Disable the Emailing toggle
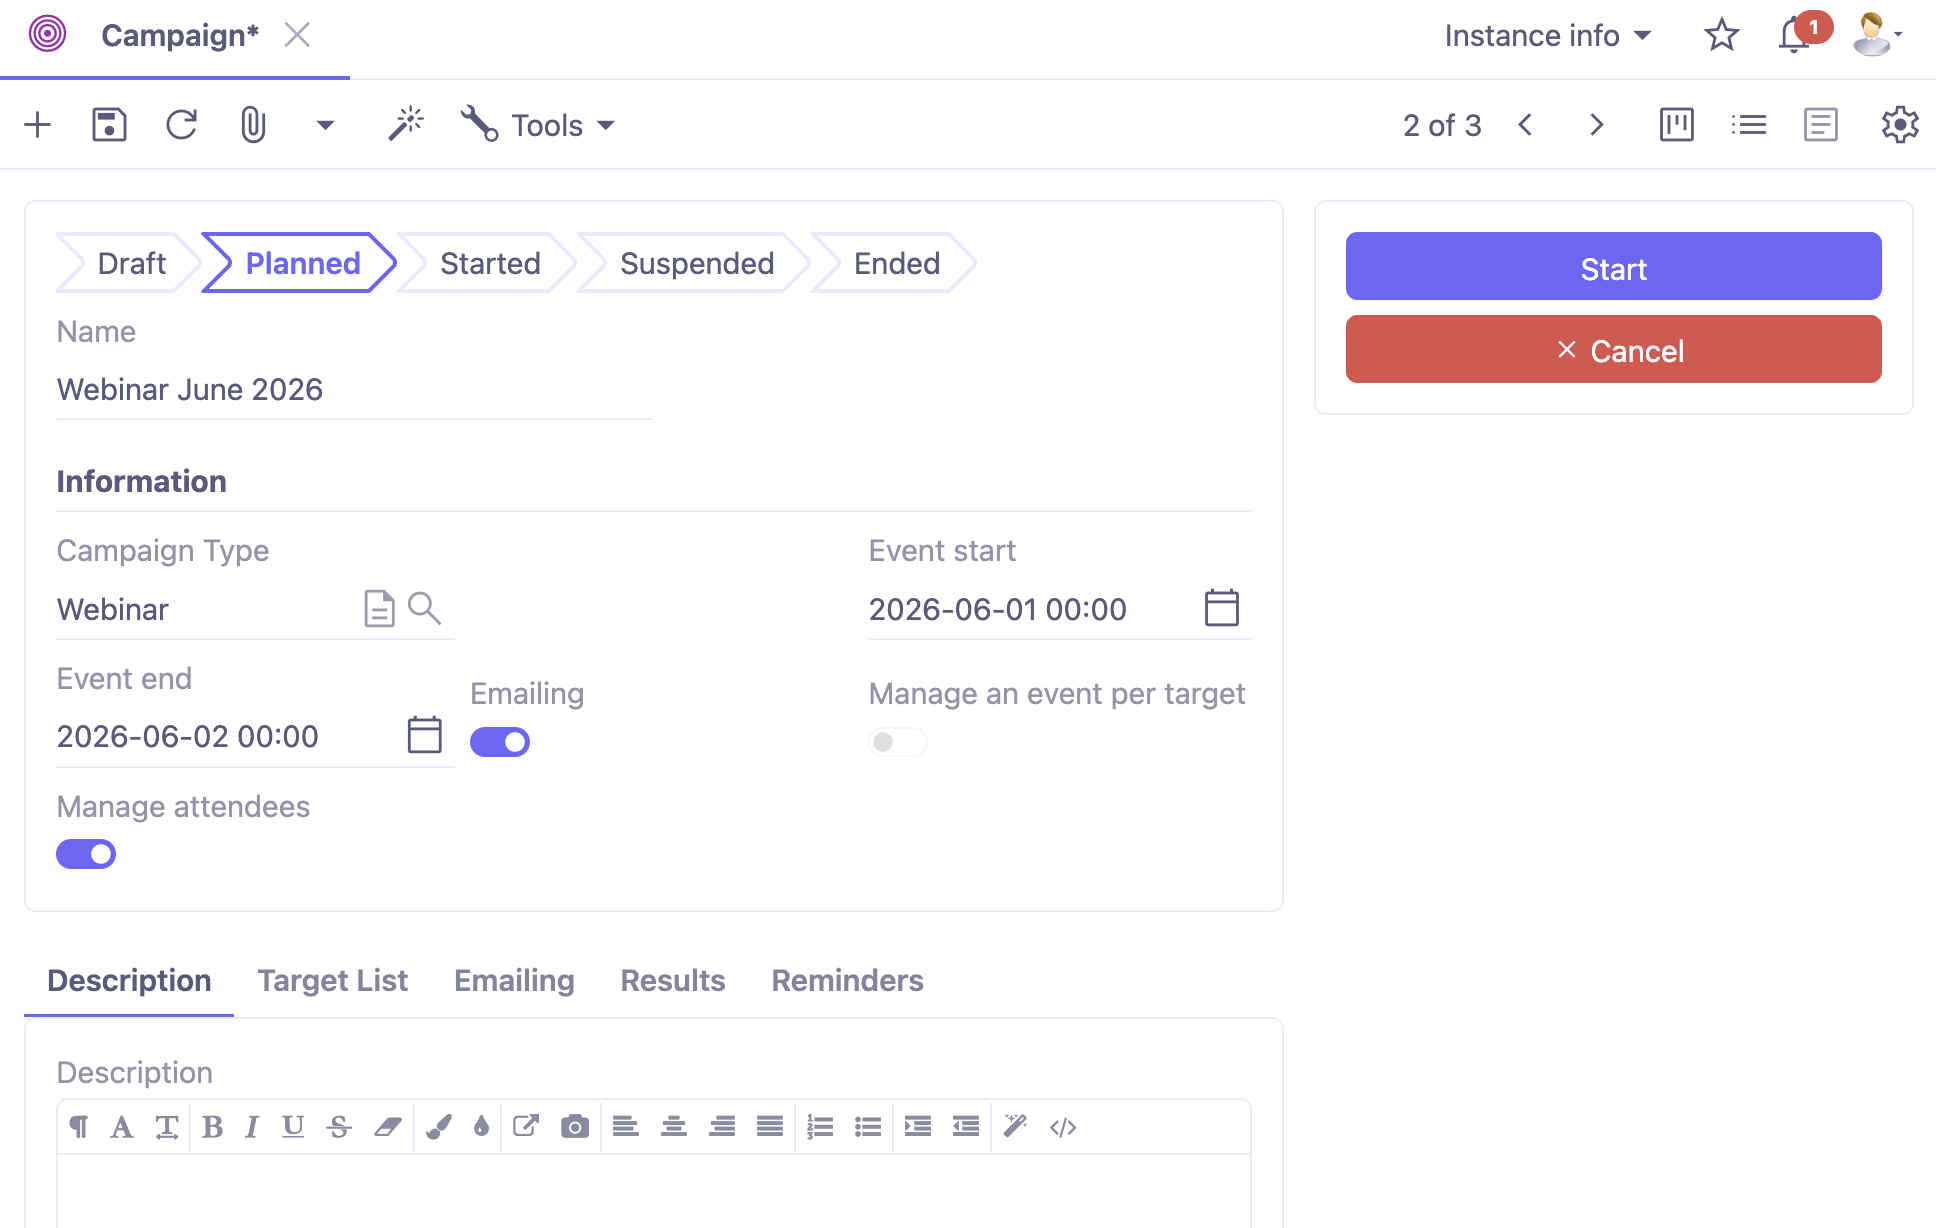1936x1228 pixels. point(499,741)
